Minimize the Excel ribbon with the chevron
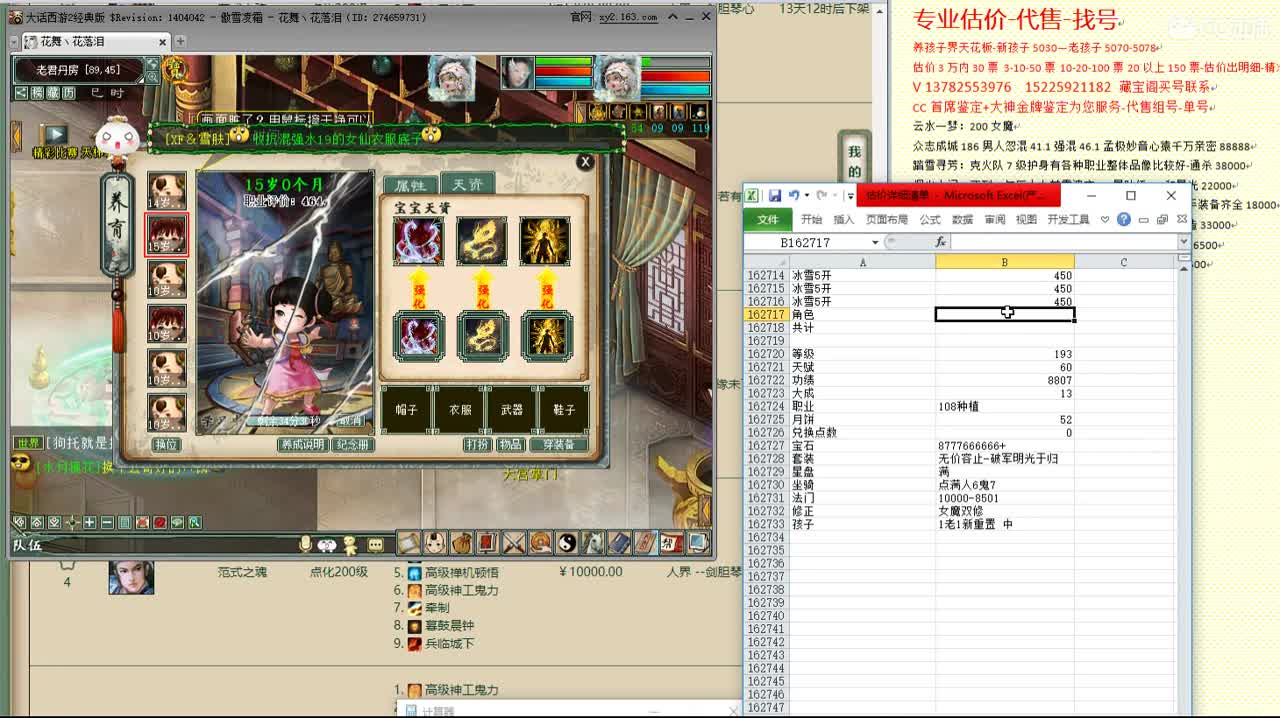This screenshot has width=1280, height=718. (1105, 219)
